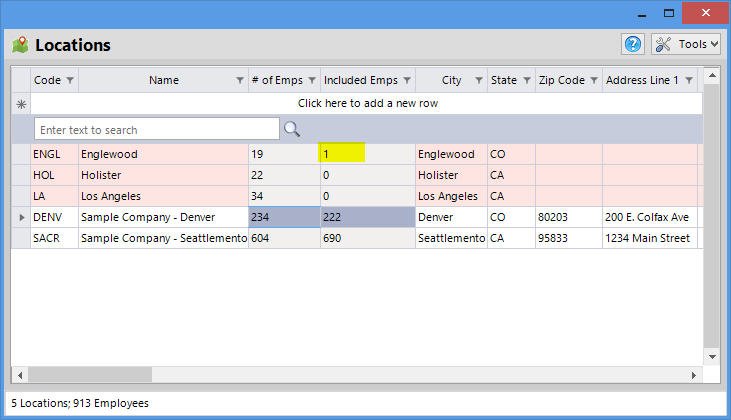The width and height of the screenshot is (731, 420).
Task: Open the Code column filter
Action: coord(70,80)
